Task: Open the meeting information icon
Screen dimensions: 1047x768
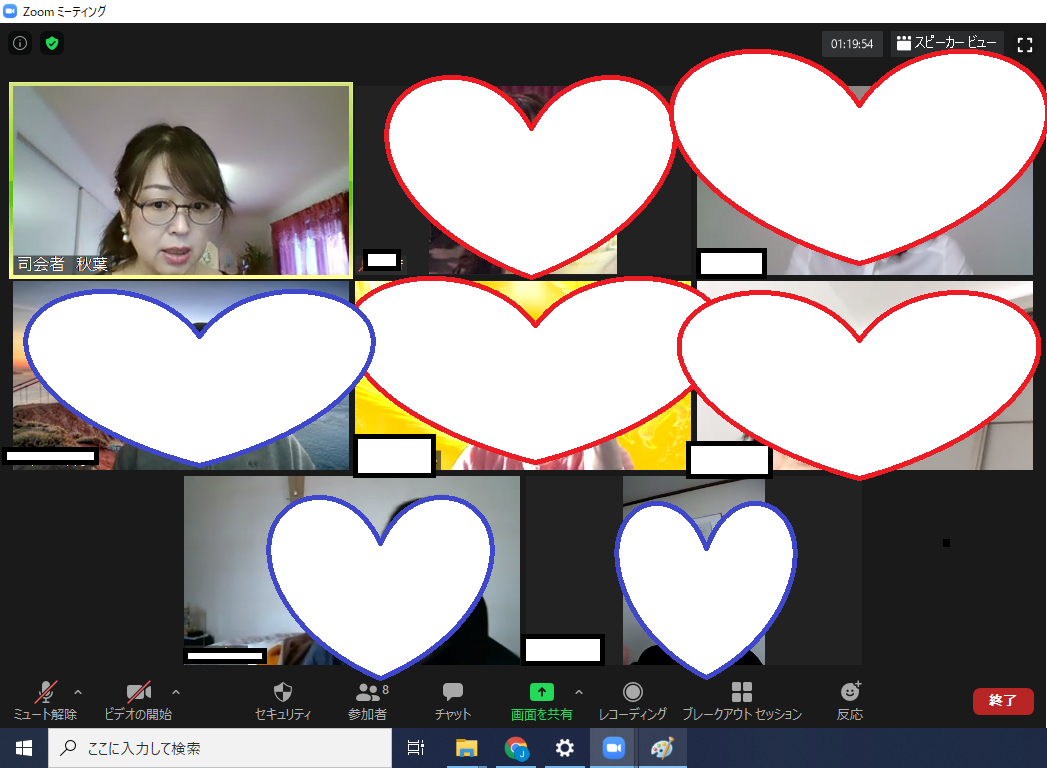Action: pos(20,43)
